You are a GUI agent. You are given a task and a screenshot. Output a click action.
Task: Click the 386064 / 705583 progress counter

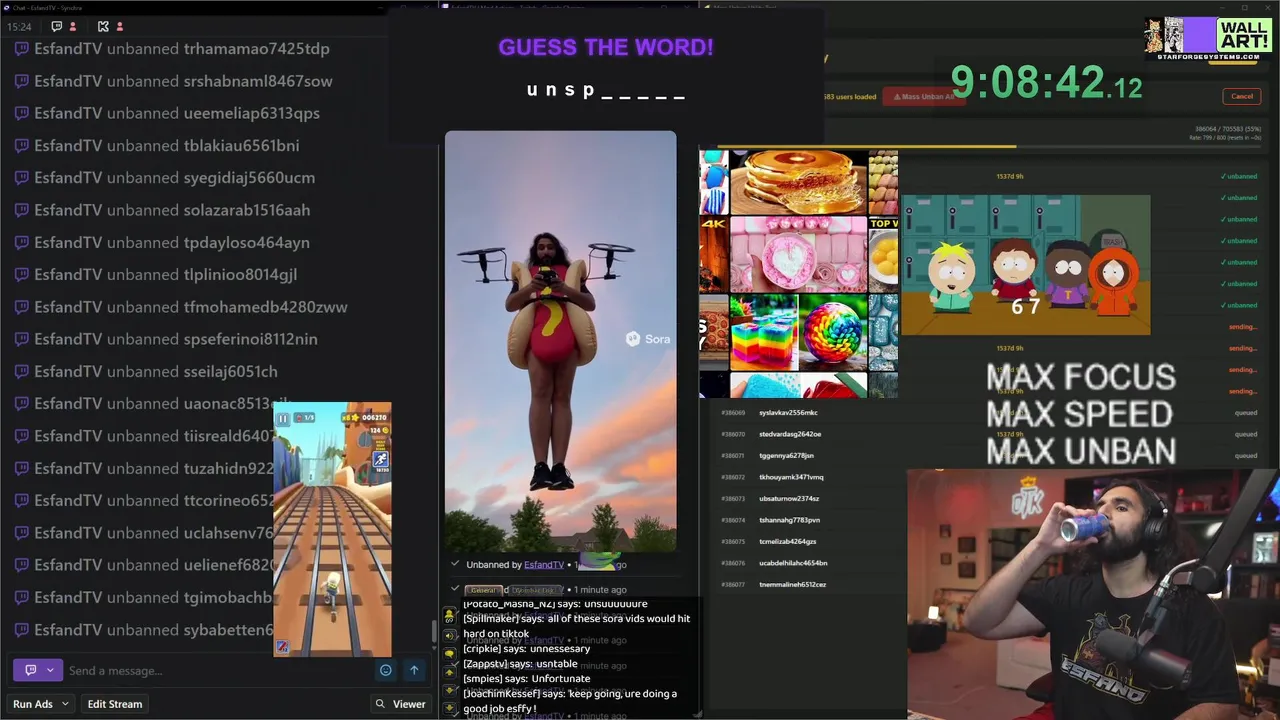(x=1229, y=129)
